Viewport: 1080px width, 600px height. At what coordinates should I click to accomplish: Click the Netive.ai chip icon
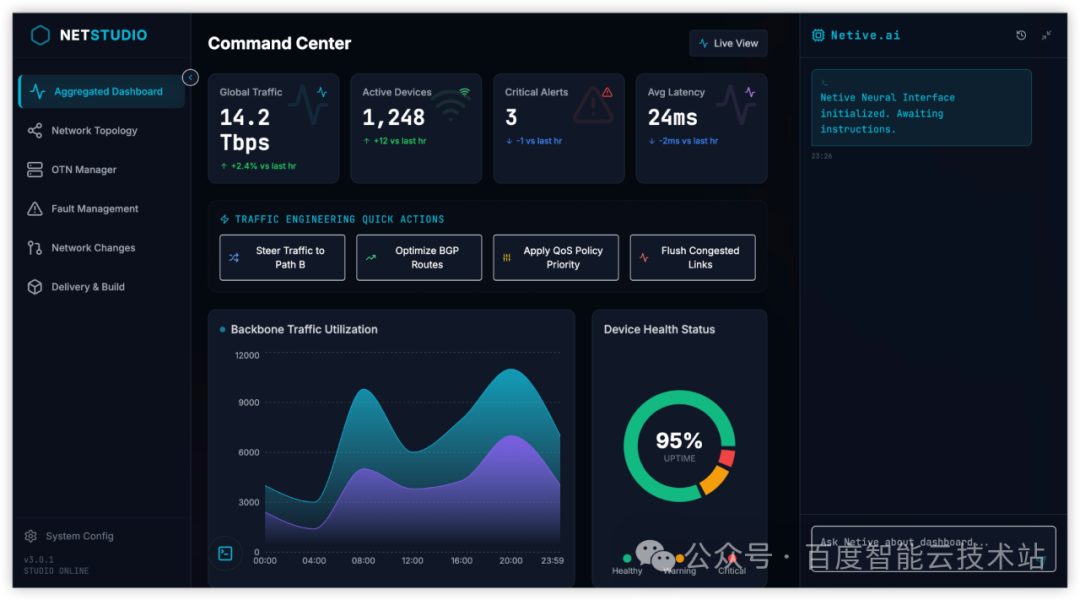pos(818,35)
